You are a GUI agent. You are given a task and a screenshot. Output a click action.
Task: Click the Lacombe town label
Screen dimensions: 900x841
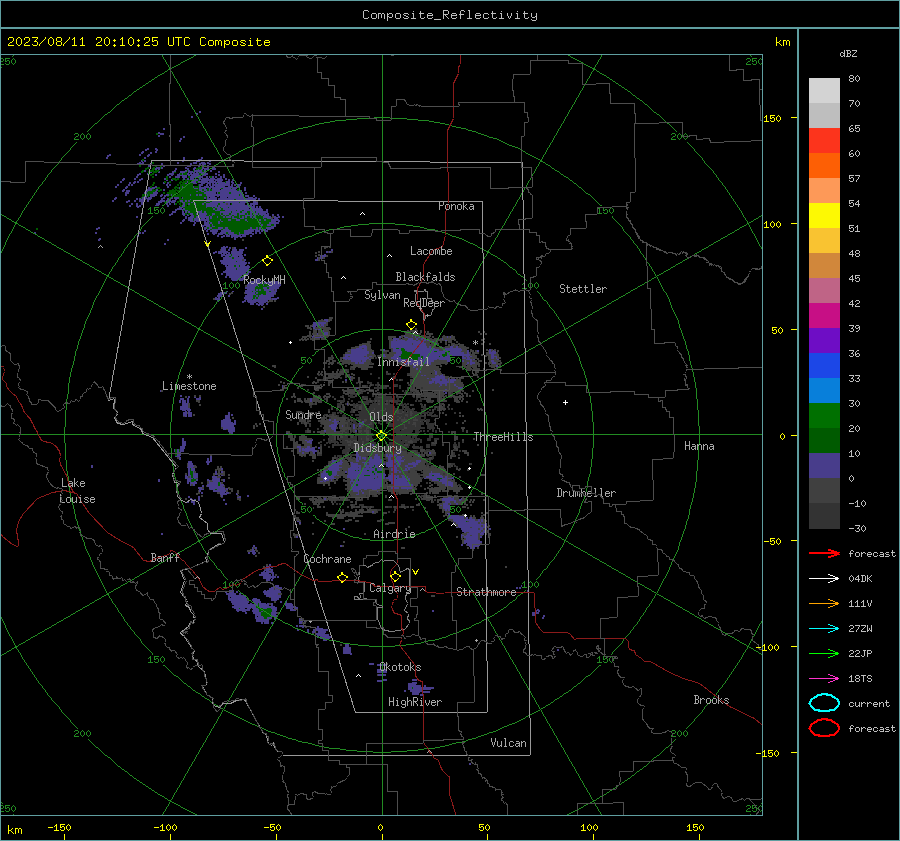coord(431,251)
